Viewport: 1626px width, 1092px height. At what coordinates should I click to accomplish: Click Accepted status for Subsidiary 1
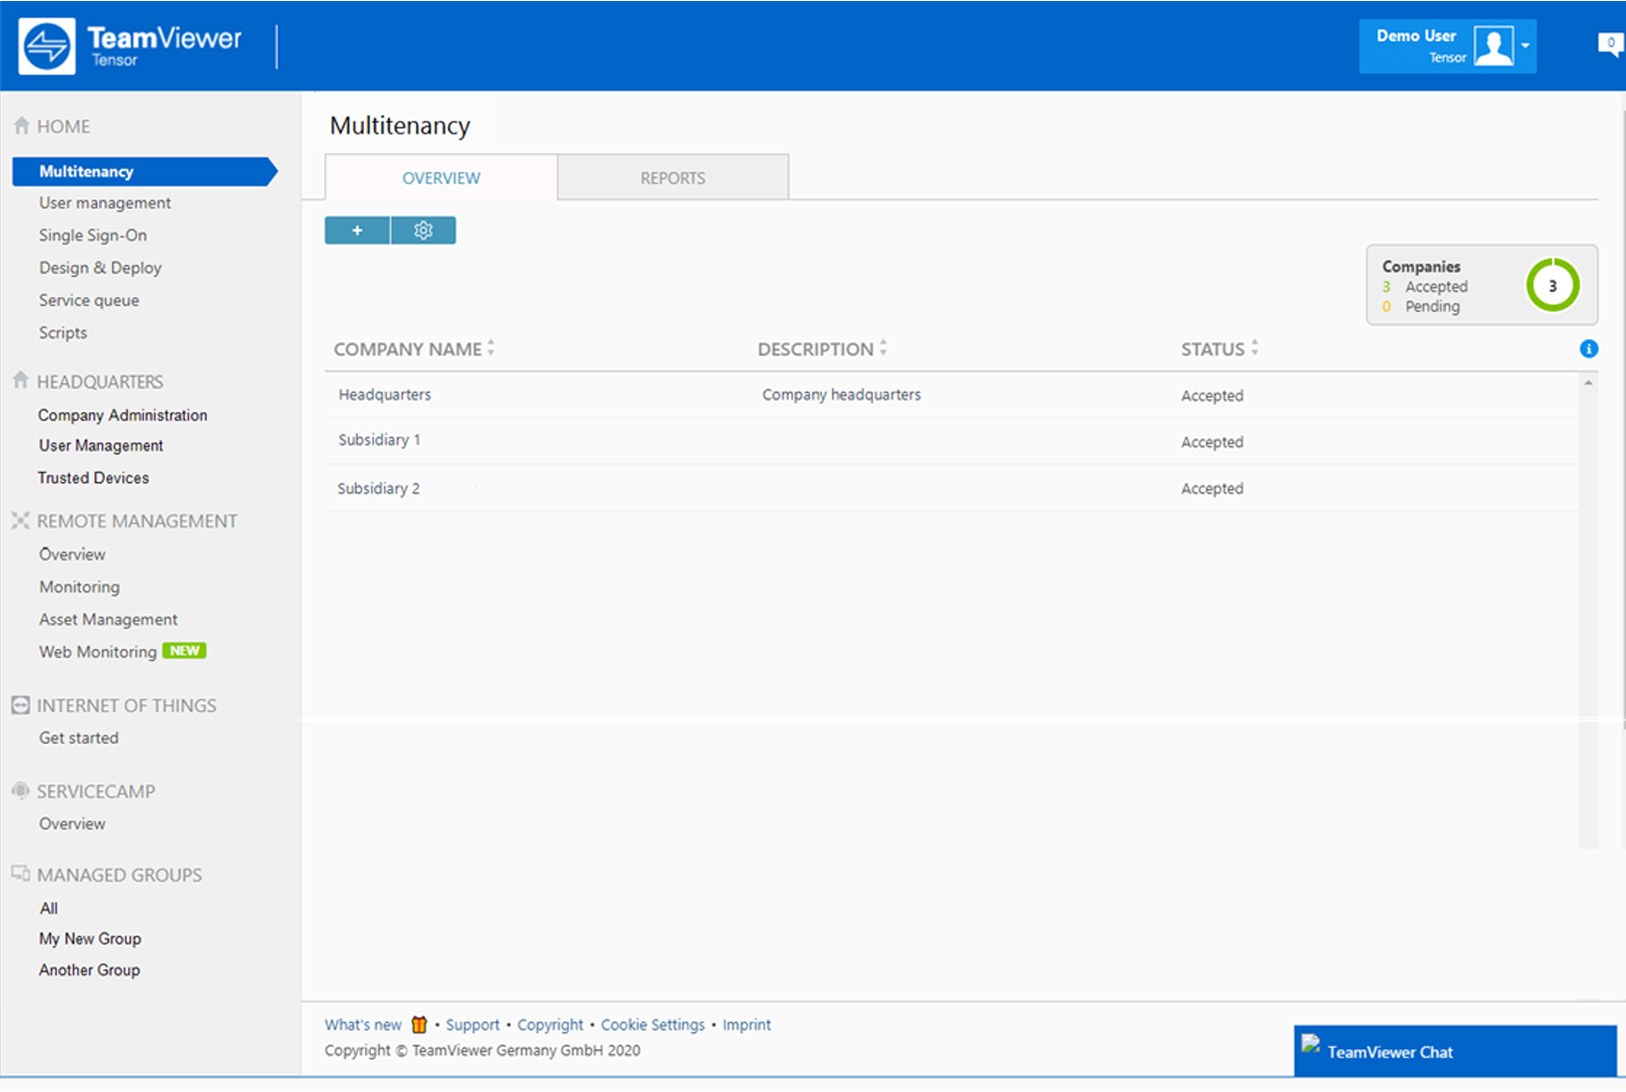[x=1212, y=442]
